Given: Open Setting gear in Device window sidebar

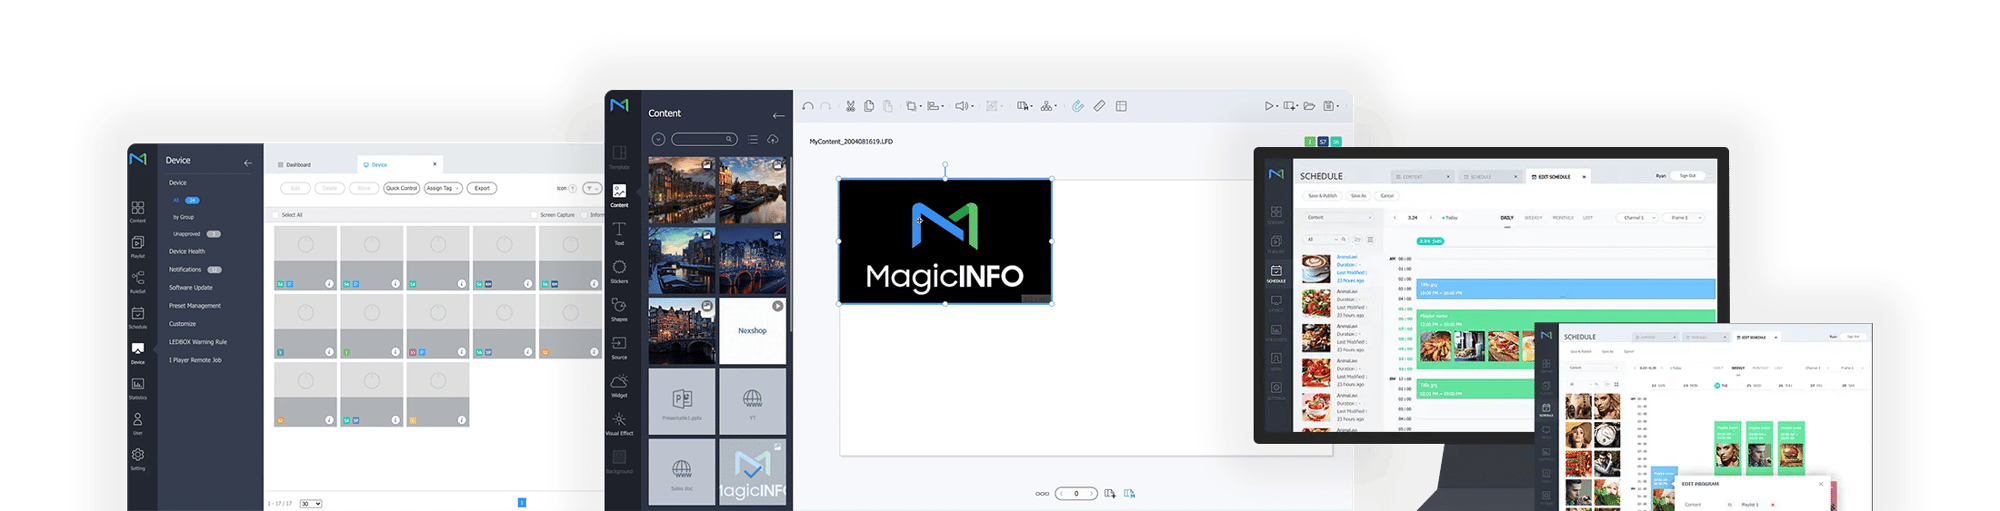Looking at the screenshot, I should point(138,458).
